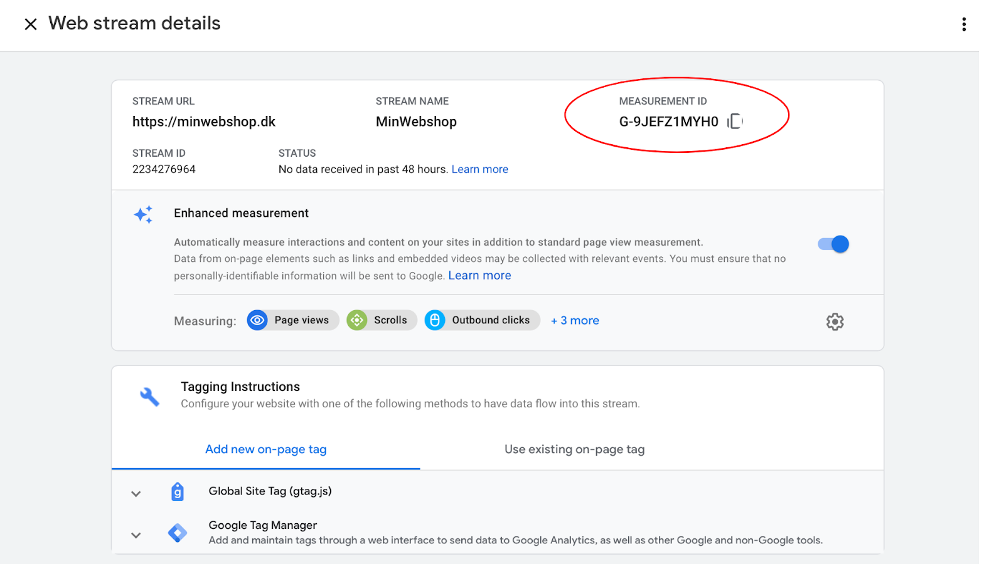Click the No data received status text
Viewport: 1004px width, 564px height.
(x=362, y=169)
